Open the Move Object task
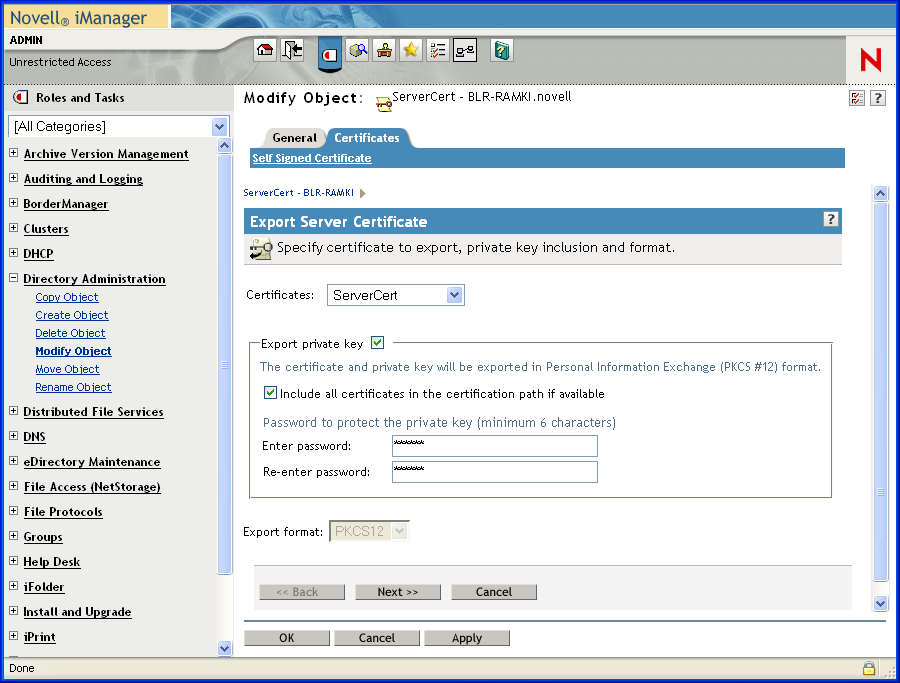The image size is (900, 683). (x=67, y=369)
